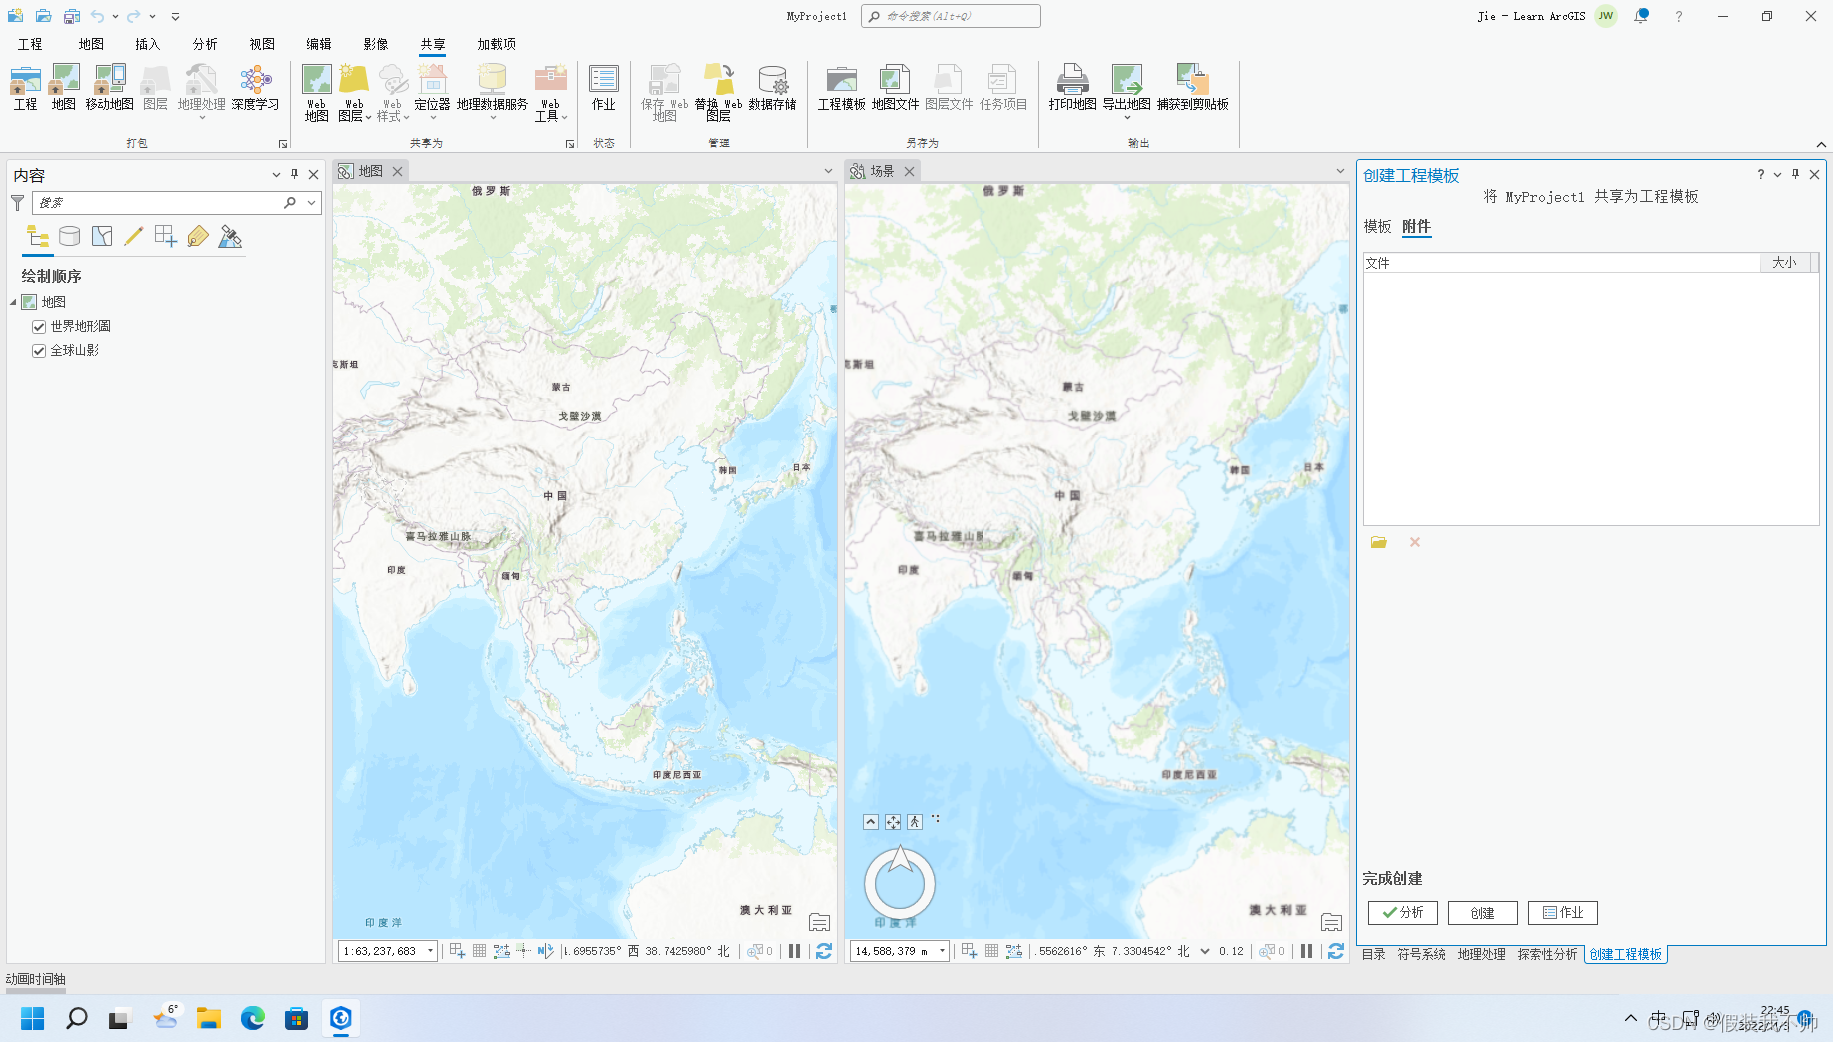Click the scene navigator compass control

[900, 883]
